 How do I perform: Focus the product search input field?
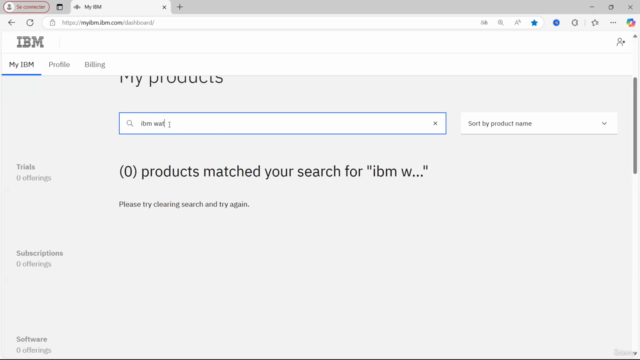pos(282,123)
